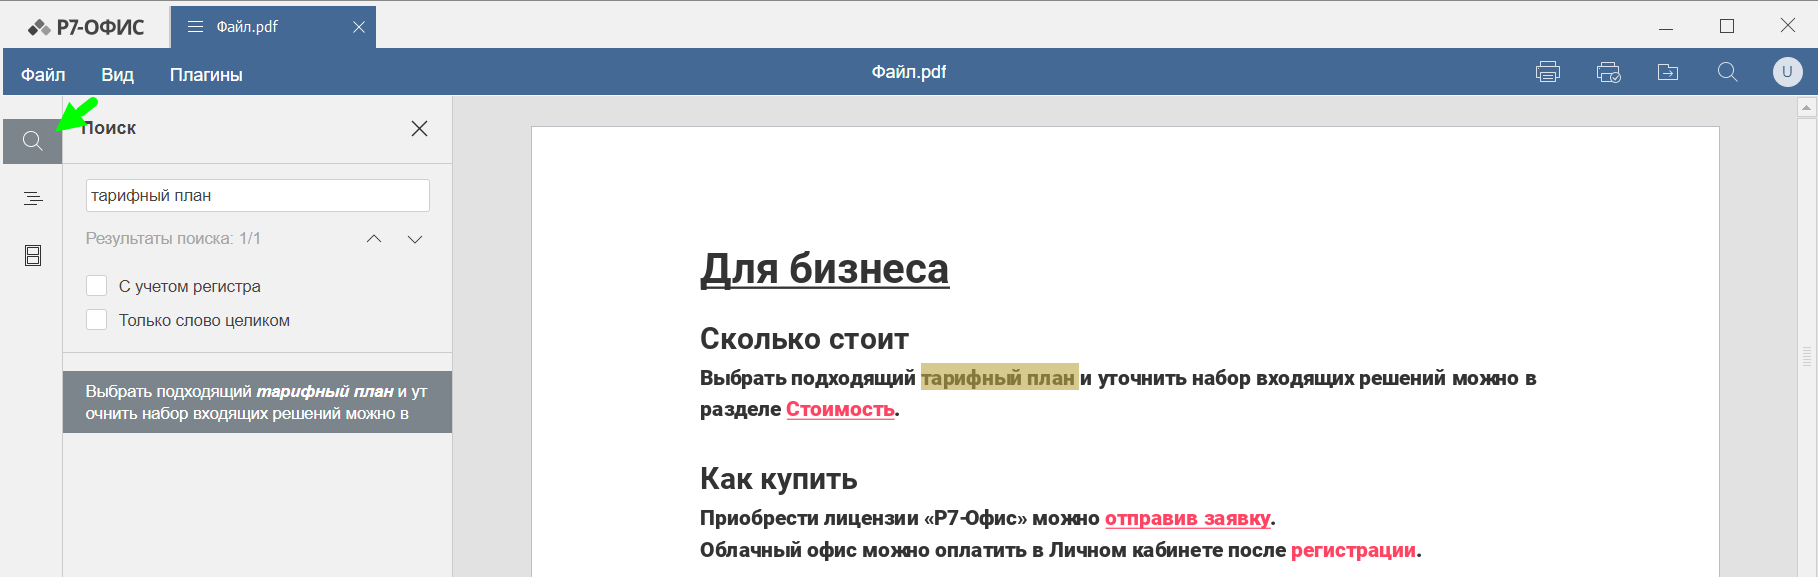Open the Файл menu
Image resolution: width=1818 pixels, height=577 pixels.
tap(43, 75)
